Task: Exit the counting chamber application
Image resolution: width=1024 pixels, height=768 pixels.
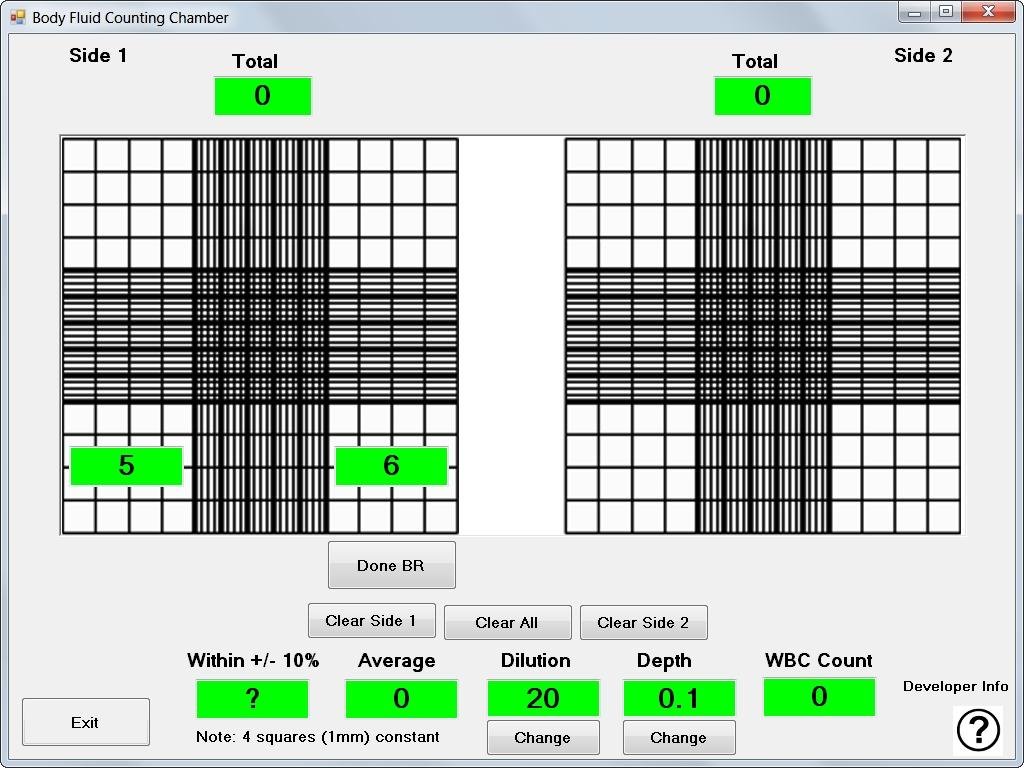Action: coord(86,722)
